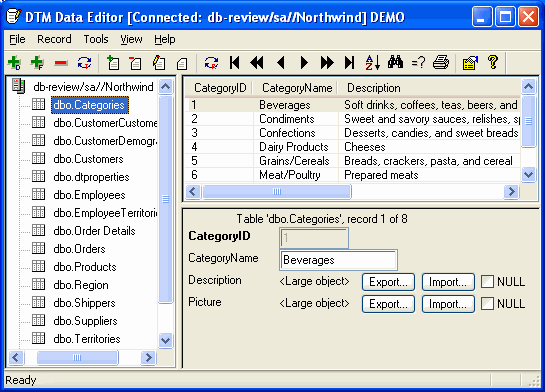Click the Meat/Poultry row cell
Viewport: 545px width, 392px height.
pos(296,175)
